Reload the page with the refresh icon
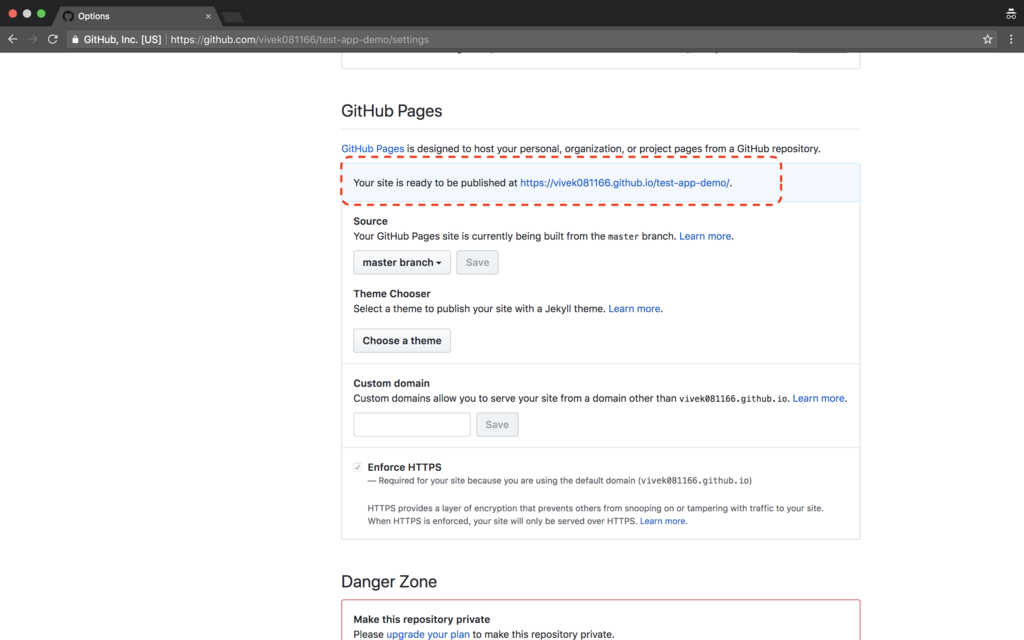This screenshot has height=640, width=1024. 53,39
